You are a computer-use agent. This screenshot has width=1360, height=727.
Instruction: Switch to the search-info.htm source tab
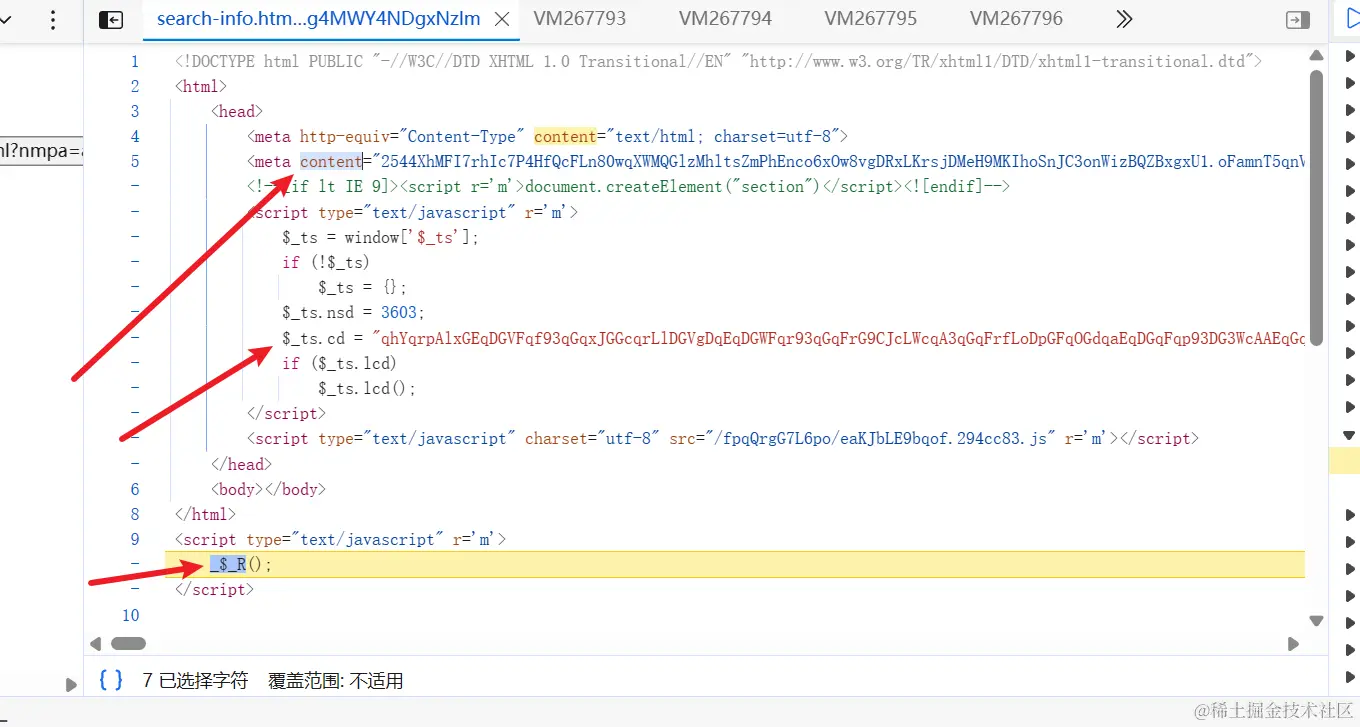(x=319, y=19)
